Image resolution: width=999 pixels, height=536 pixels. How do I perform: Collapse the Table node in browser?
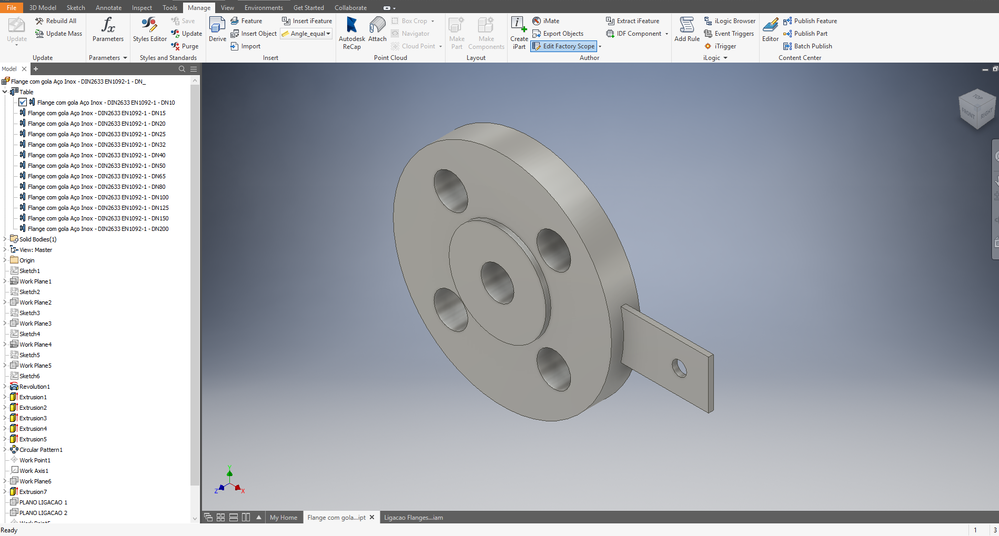coord(5,92)
